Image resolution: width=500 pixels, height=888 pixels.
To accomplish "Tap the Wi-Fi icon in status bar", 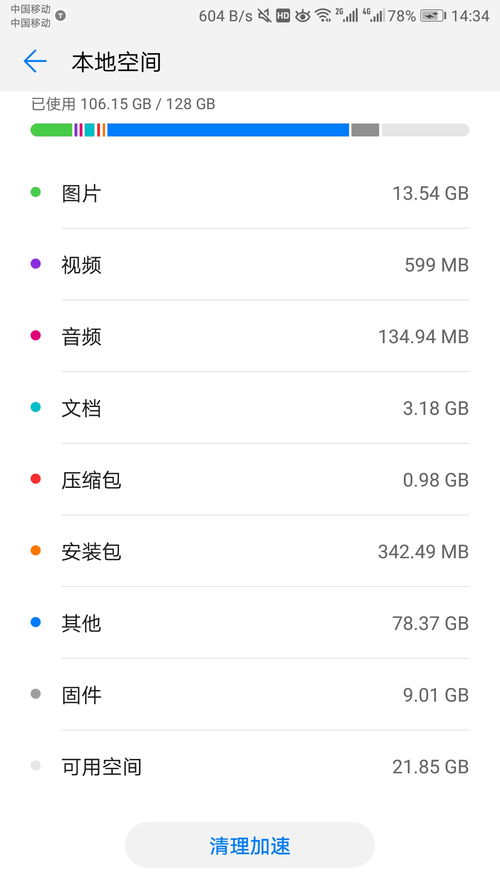I will (323, 16).
